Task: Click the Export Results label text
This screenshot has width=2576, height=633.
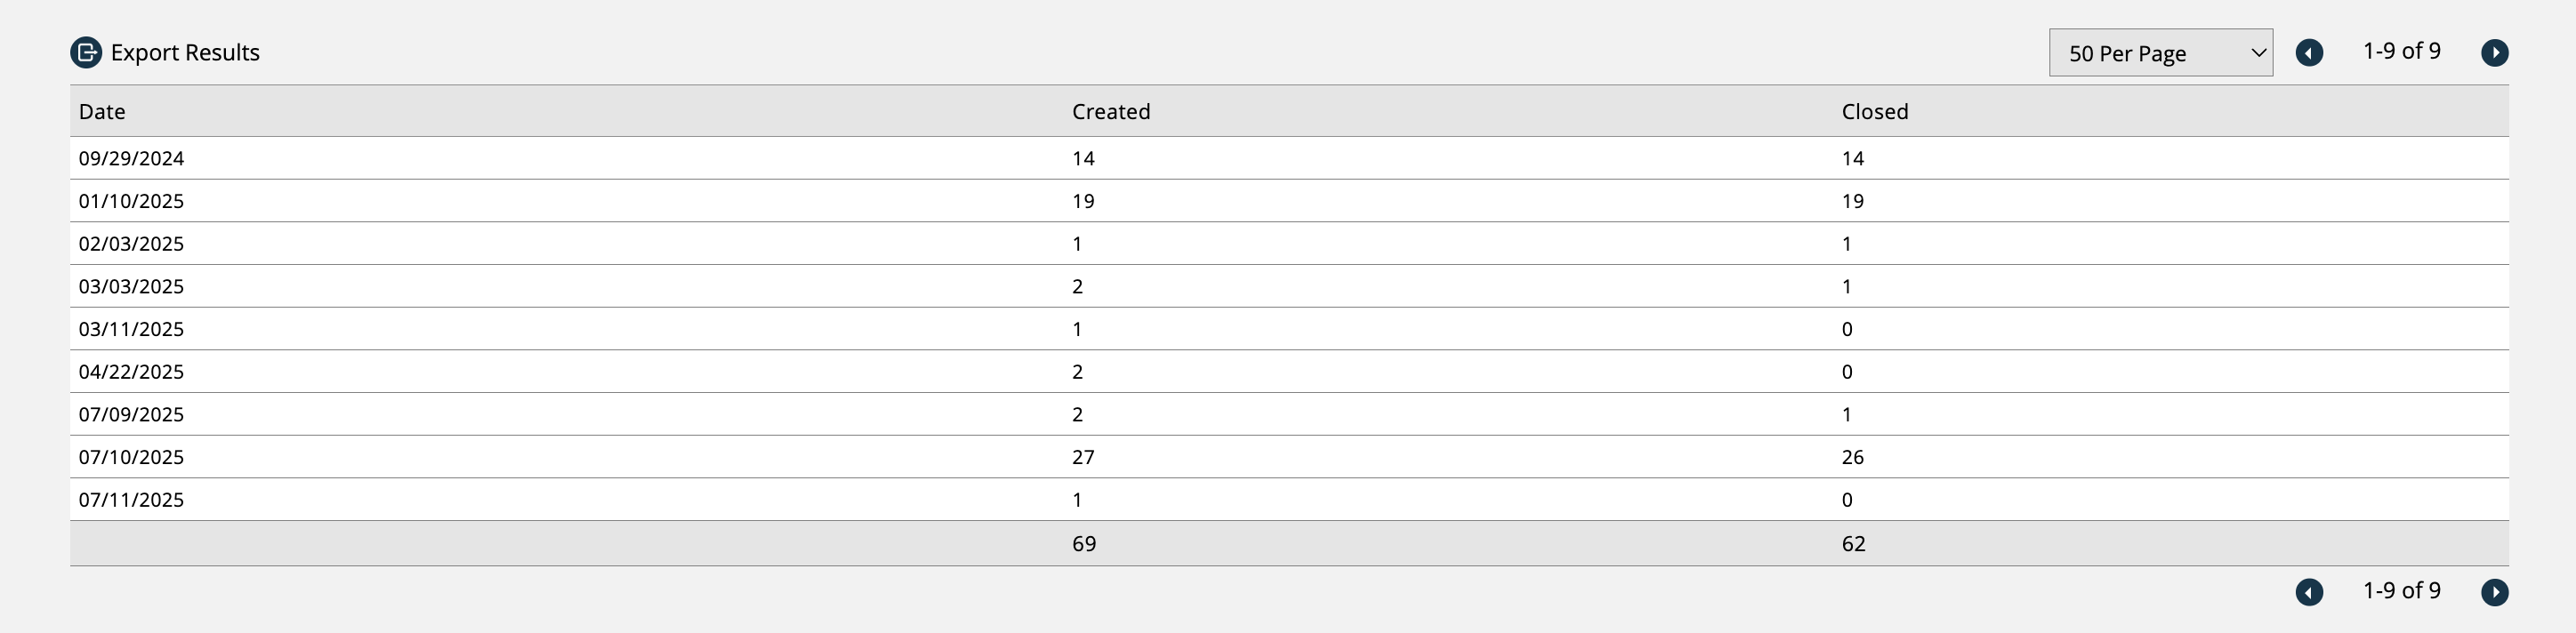Action: pos(186,52)
